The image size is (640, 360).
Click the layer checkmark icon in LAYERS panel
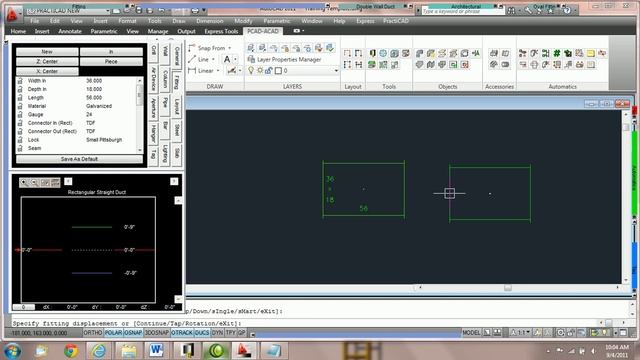tap(330, 48)
